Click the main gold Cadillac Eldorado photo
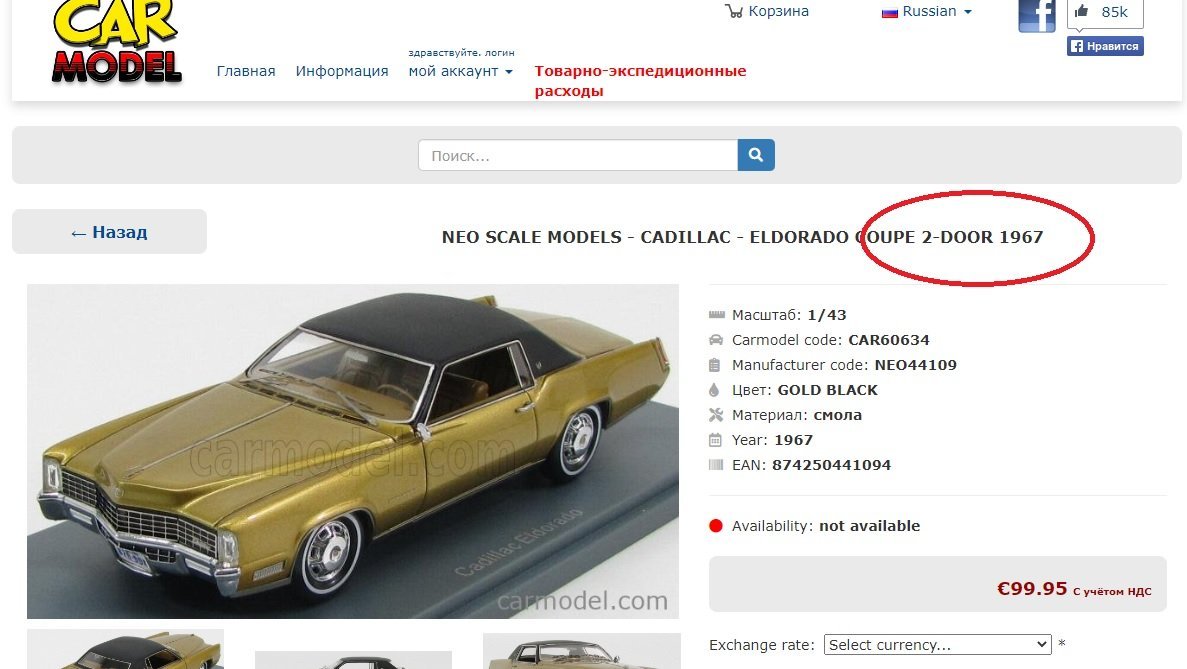Screen dimensions: 1187x669 353,452
